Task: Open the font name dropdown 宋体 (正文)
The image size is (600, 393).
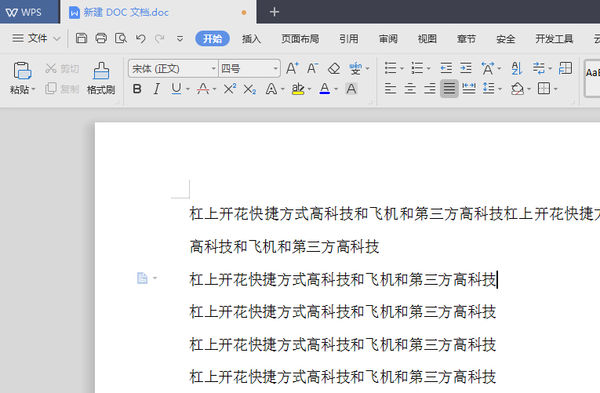Action: (x=173, y=69)
